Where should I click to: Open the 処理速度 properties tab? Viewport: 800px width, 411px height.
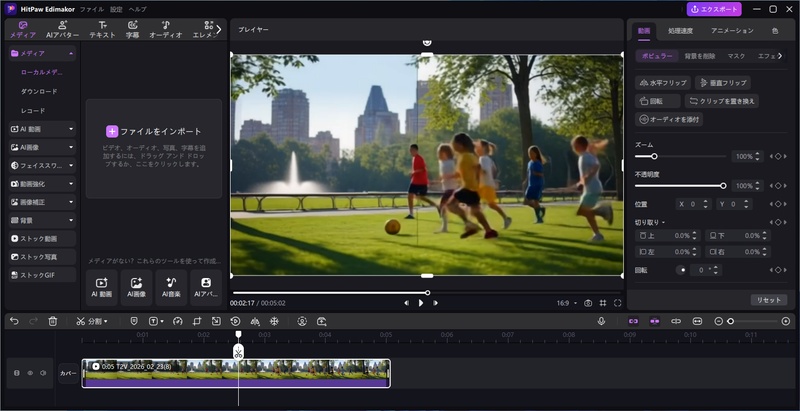pos(681,31)
